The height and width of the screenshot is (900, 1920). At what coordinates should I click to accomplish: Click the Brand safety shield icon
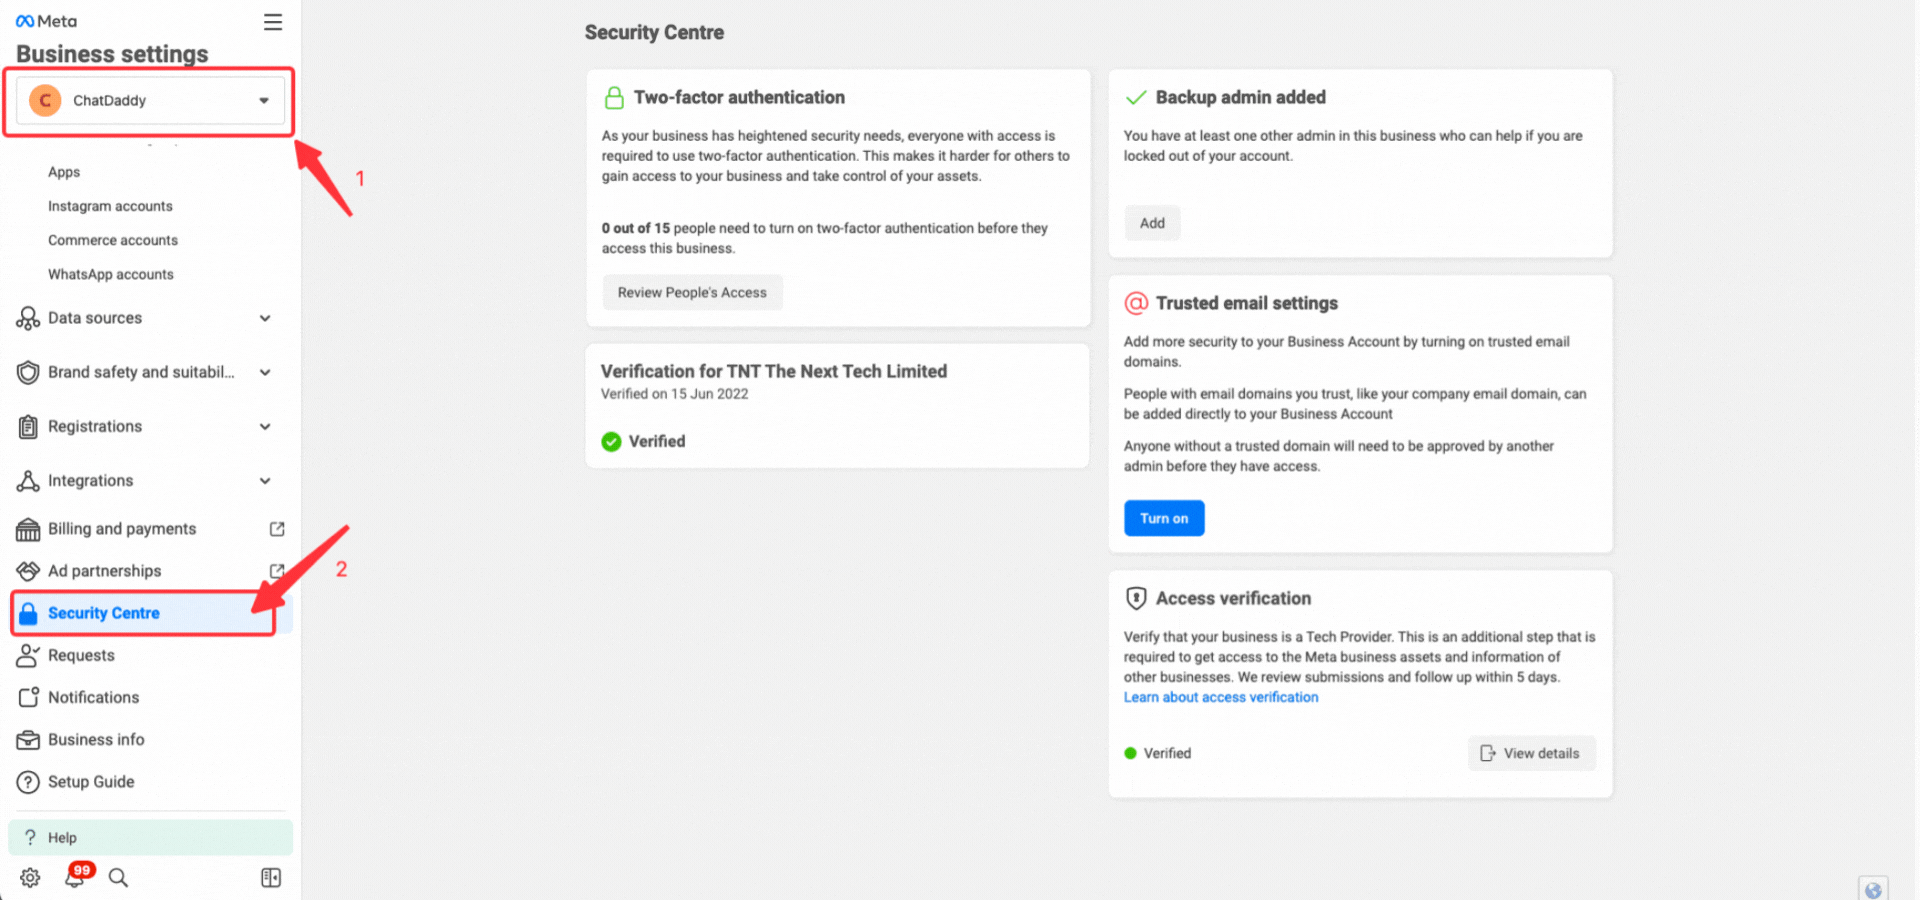click(28, 372)
